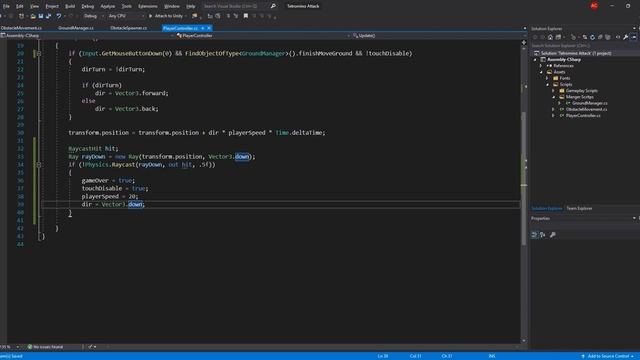Click the No issues found status indicator
The height and width of the screenshot is (360, 640).
(x=45, y=347)
